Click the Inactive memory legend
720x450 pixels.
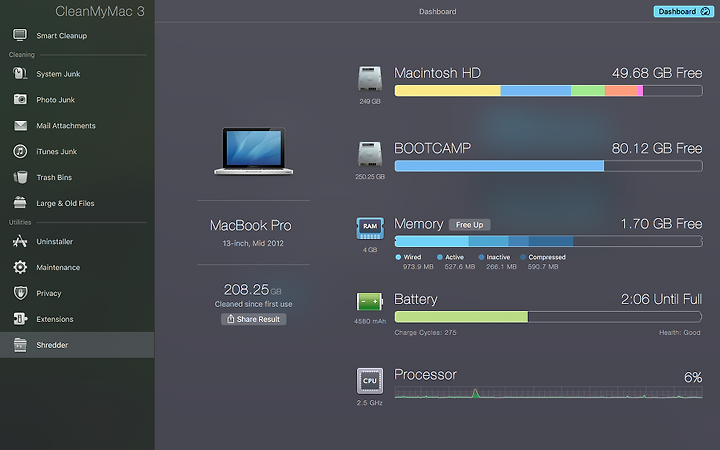coord(498,262)
